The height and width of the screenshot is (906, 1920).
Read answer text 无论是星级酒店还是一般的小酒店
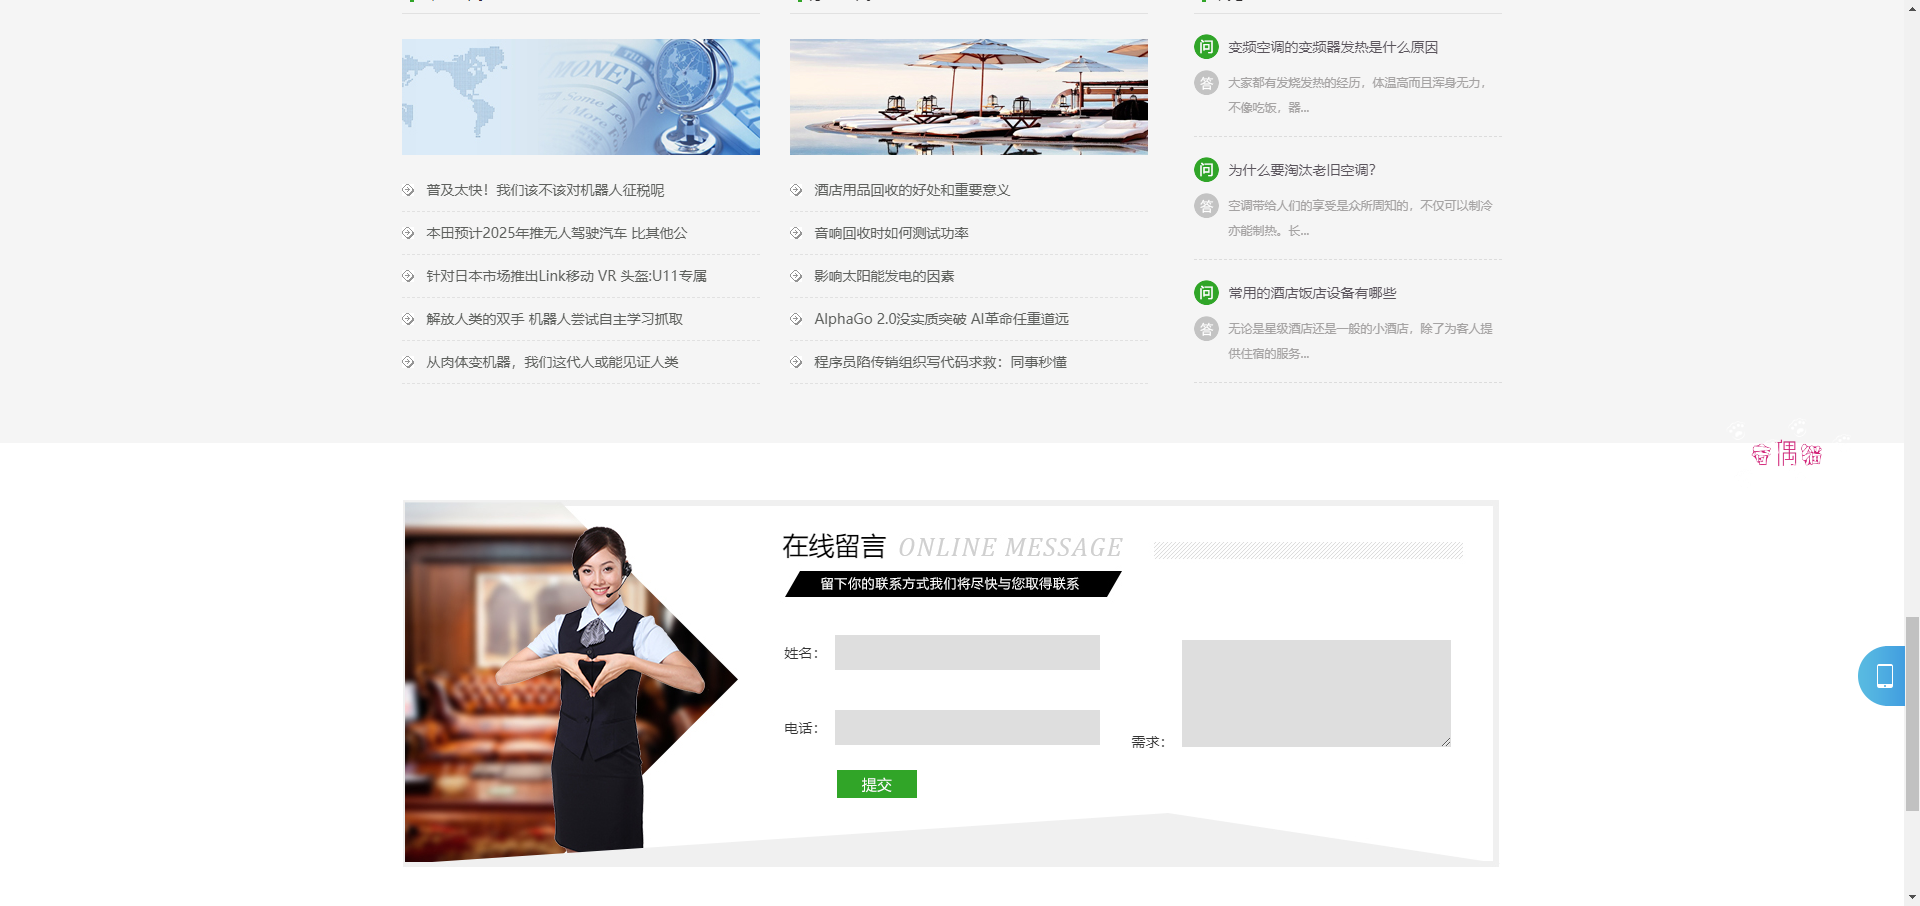(x=1360, y=341)
